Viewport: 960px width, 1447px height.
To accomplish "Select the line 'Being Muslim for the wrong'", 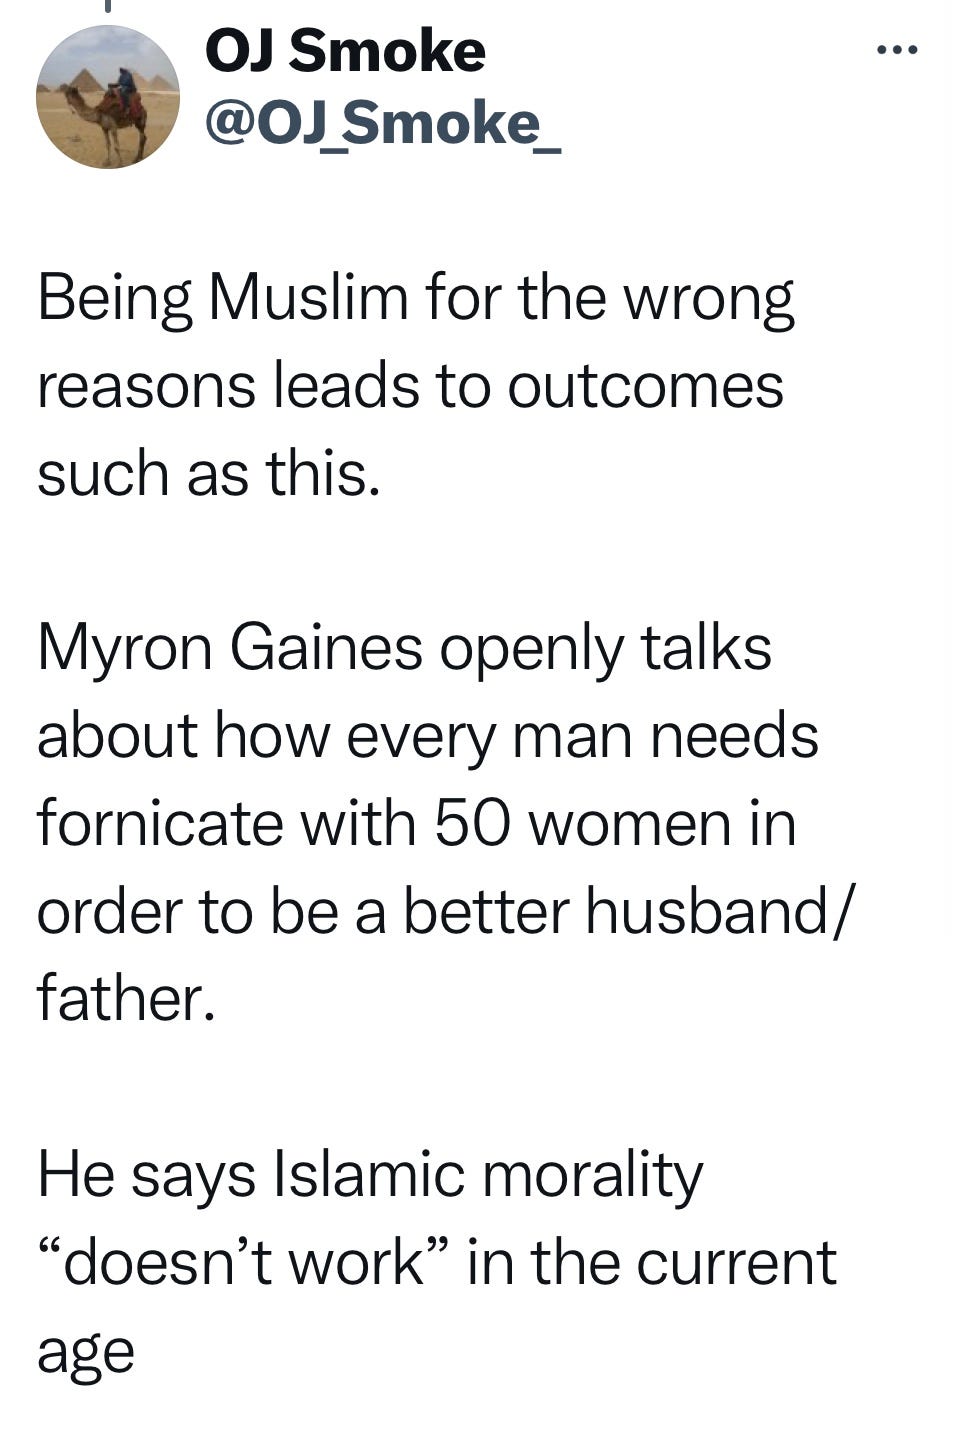I will pos(416,300).
